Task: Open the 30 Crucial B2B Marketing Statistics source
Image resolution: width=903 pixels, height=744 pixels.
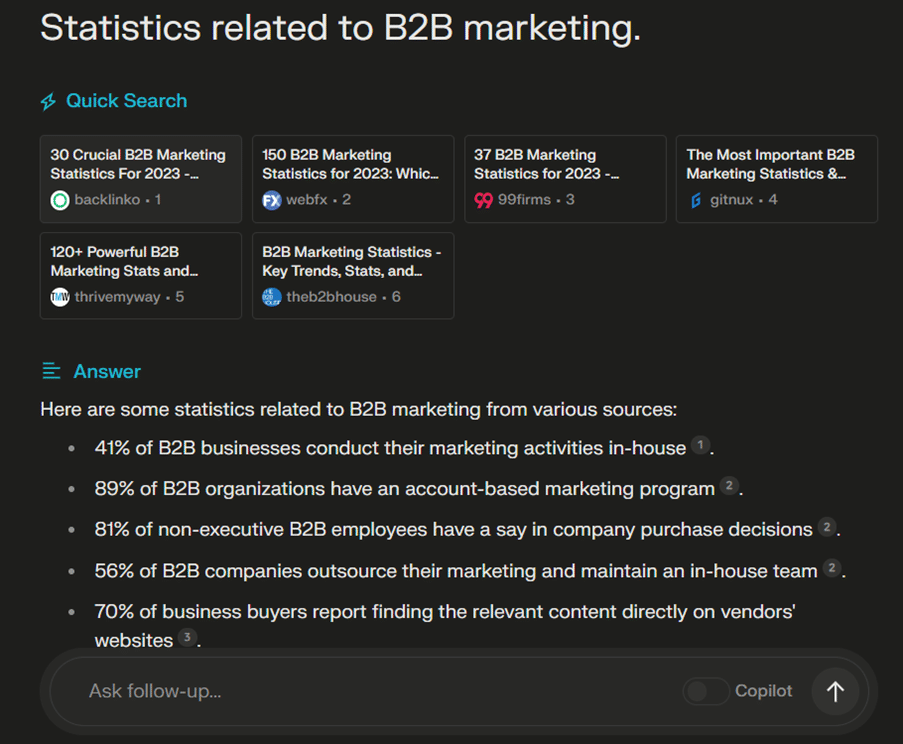Action: tap(140, 178)
